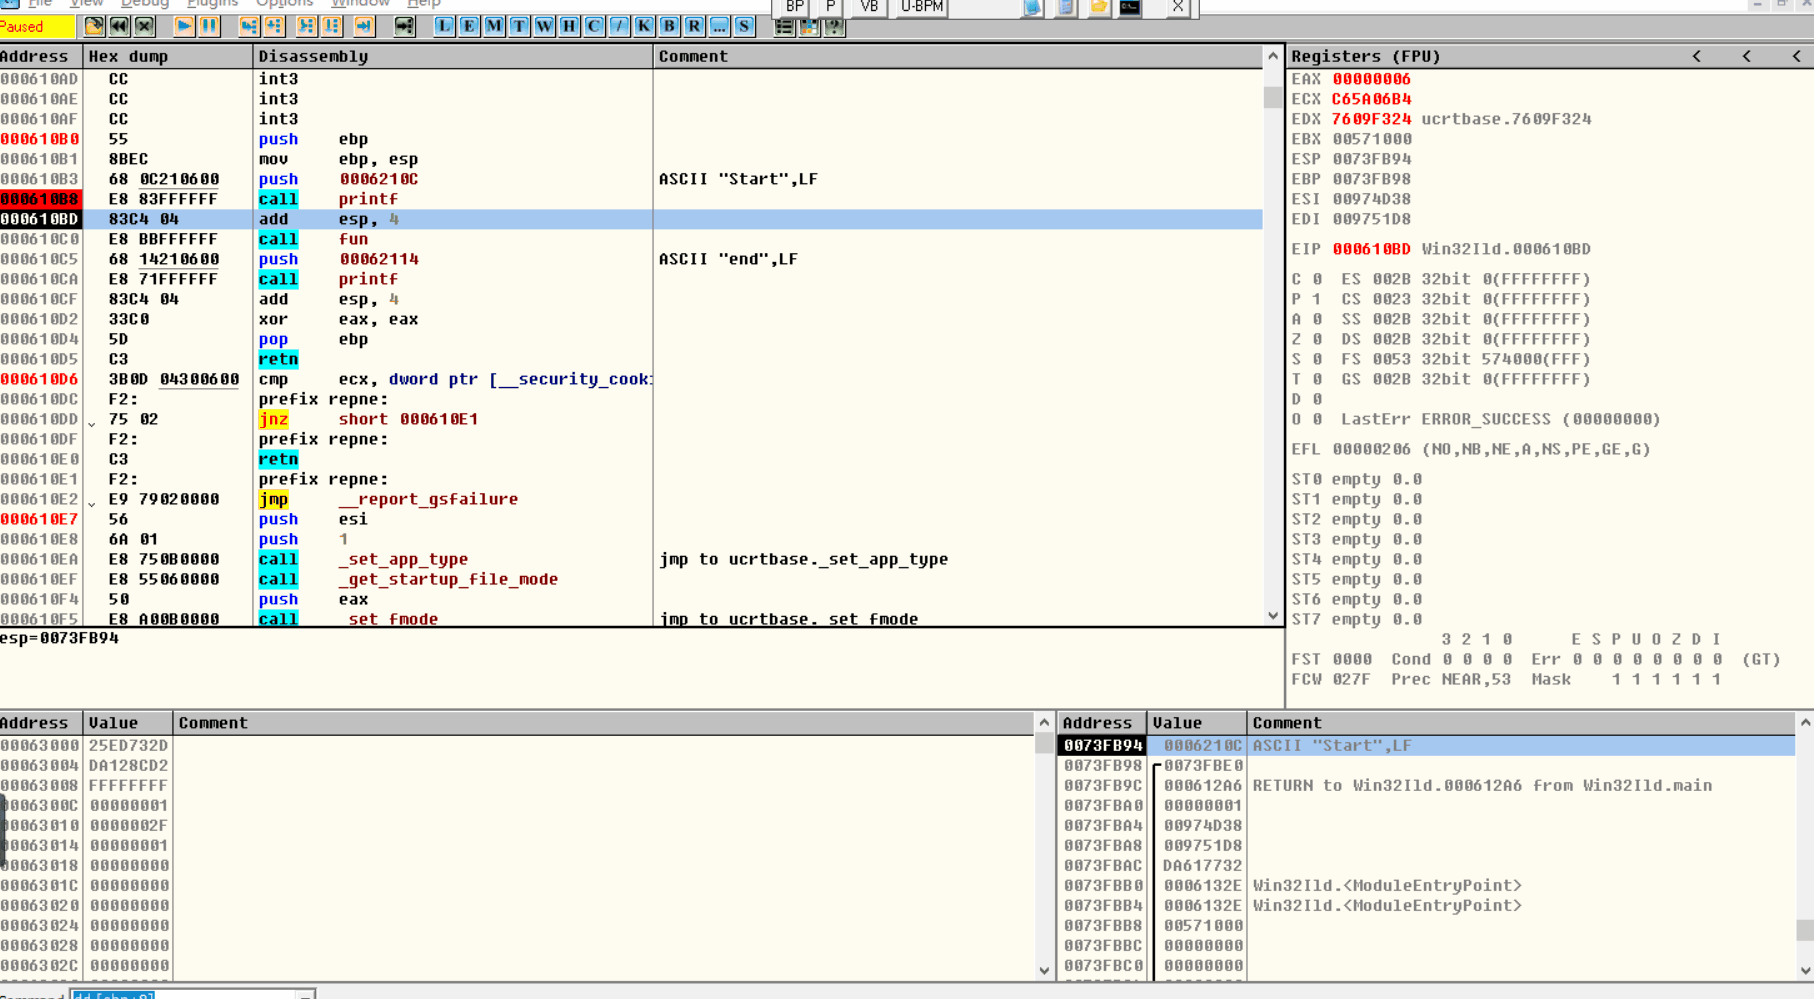Select the jmp __report_gsfailure line

[x=631, y=499]
